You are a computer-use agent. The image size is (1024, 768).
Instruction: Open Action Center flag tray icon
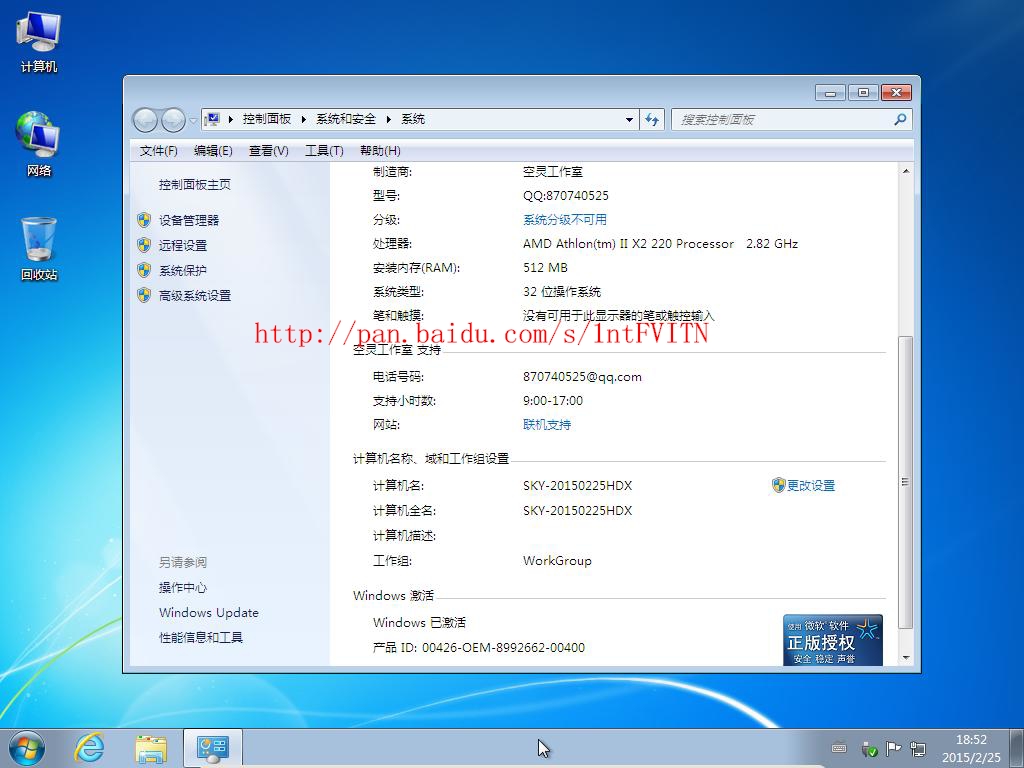coord(893,748)
